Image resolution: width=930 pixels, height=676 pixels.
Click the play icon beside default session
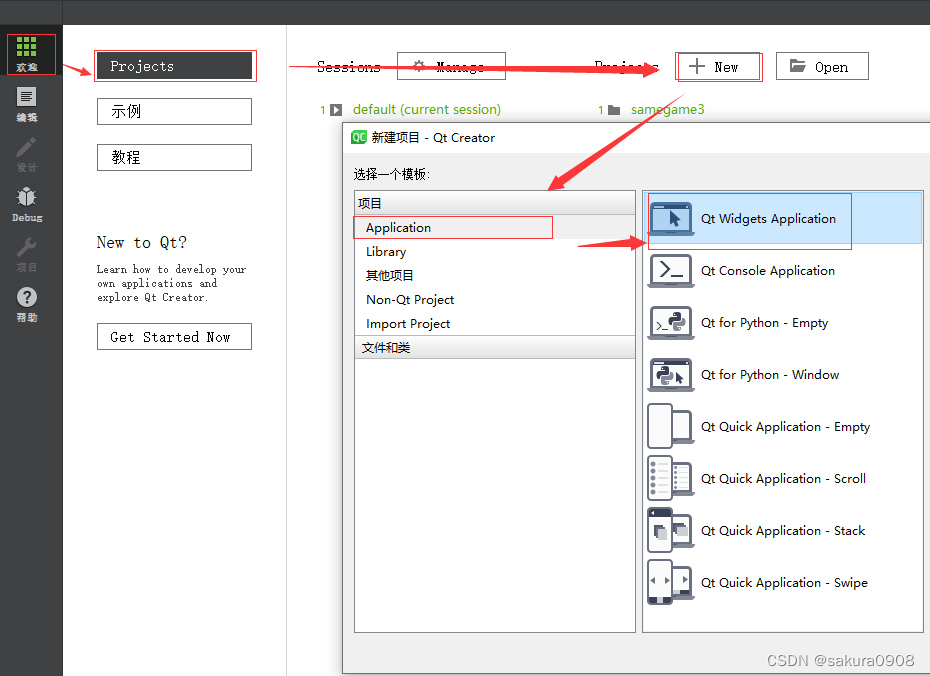coord(336,110)
